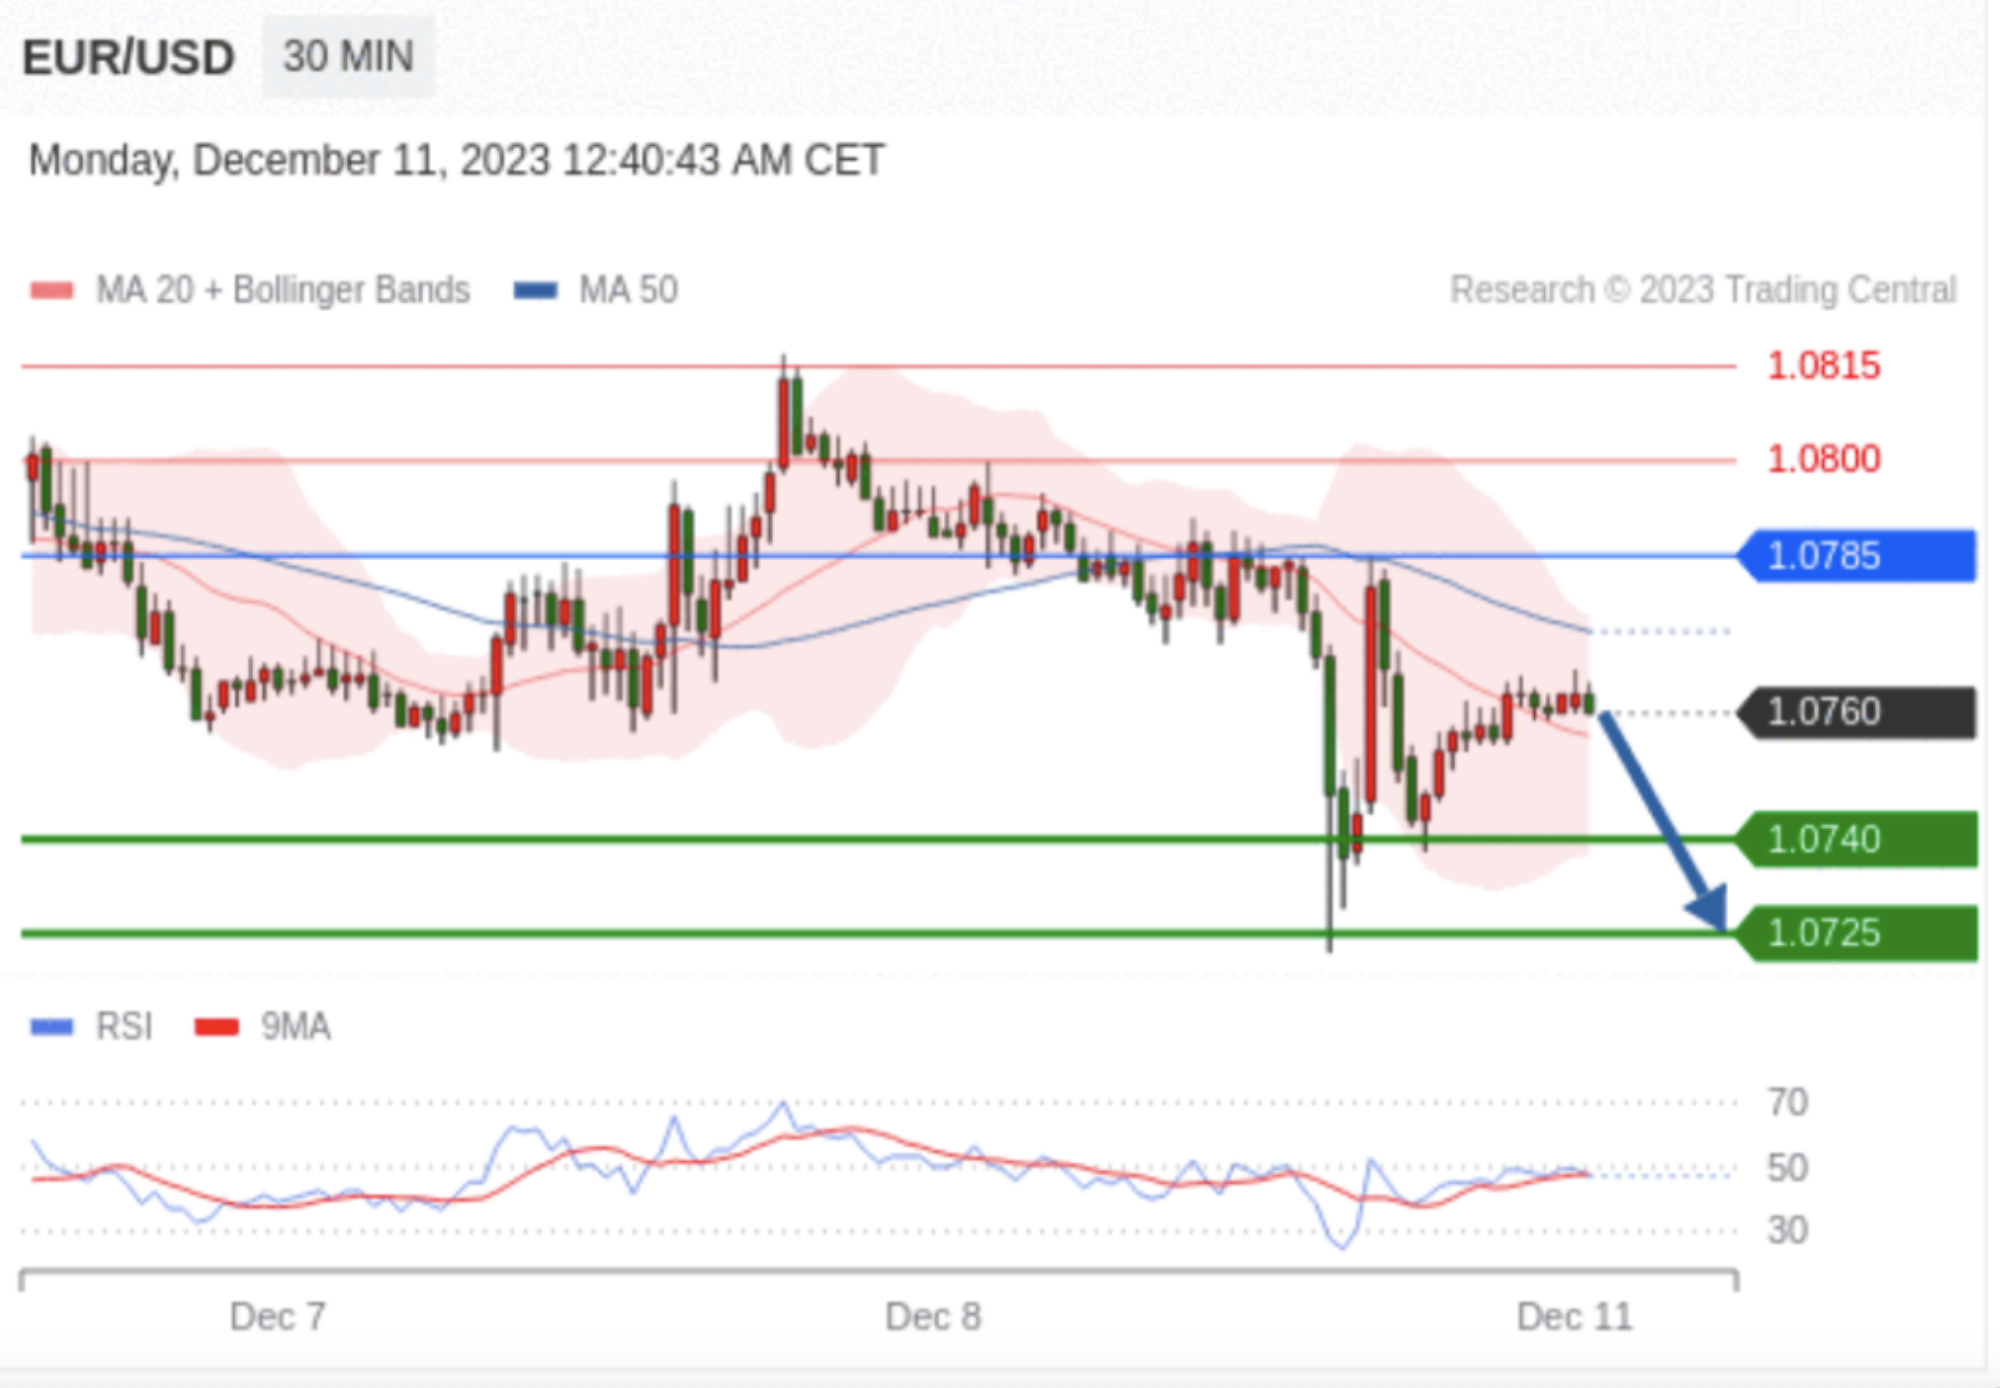Click 'Research © 2023 Trading Central' credit
Image resolution: width=2000 pixels, height=1388 pixels.
click(1703, 290)
